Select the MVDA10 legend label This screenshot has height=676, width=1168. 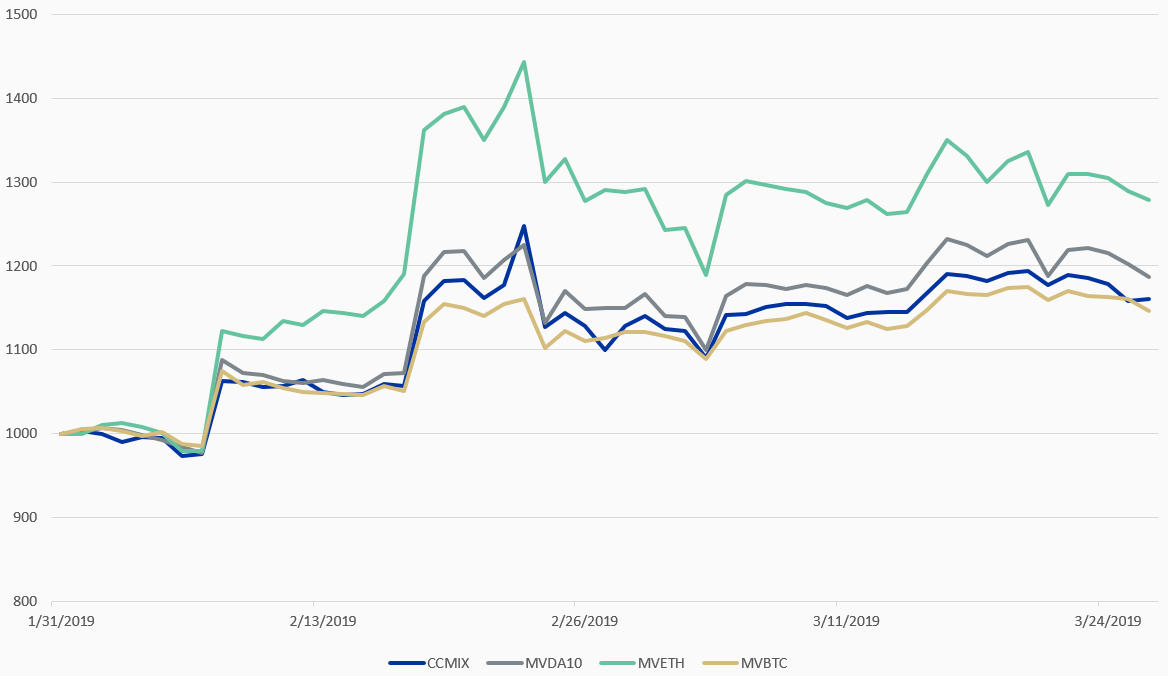tap(553, 662)
